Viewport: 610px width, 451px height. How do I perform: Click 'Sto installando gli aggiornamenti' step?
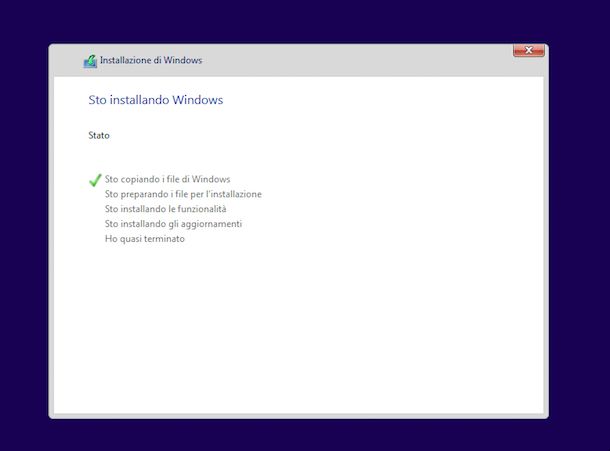pos(173,224)
